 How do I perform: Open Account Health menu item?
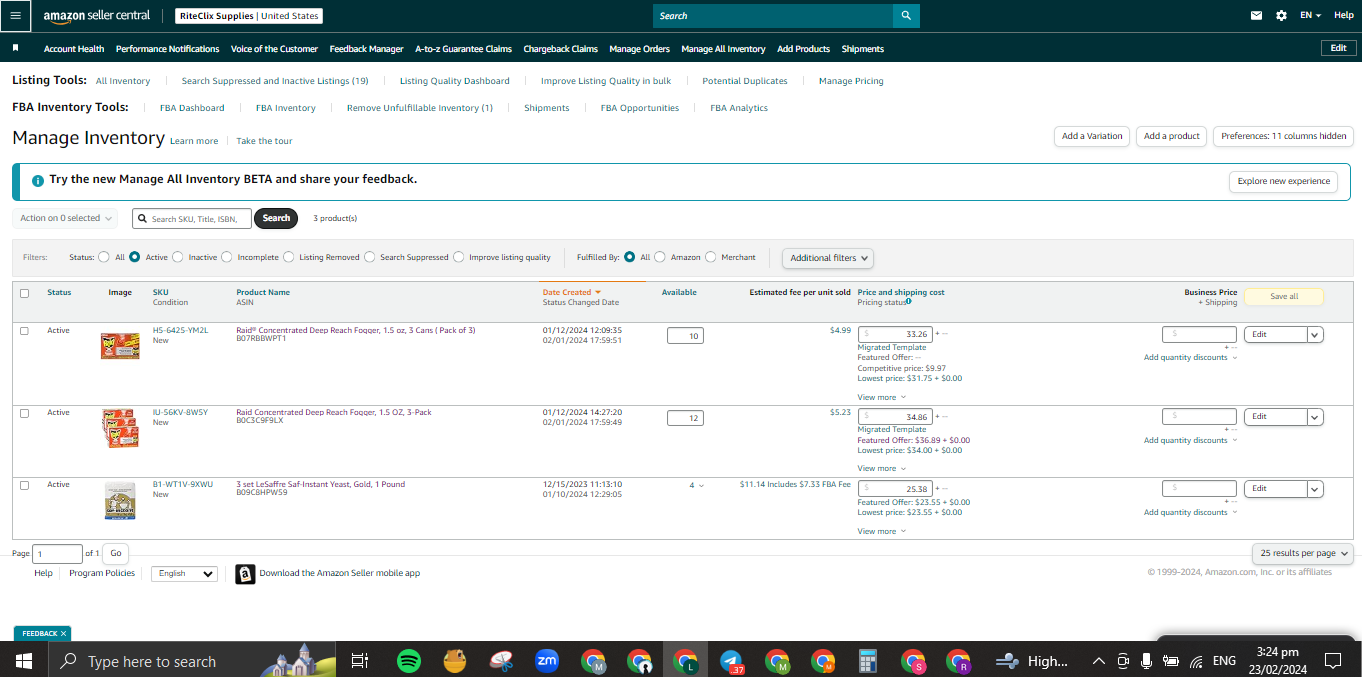click(74, 49)
